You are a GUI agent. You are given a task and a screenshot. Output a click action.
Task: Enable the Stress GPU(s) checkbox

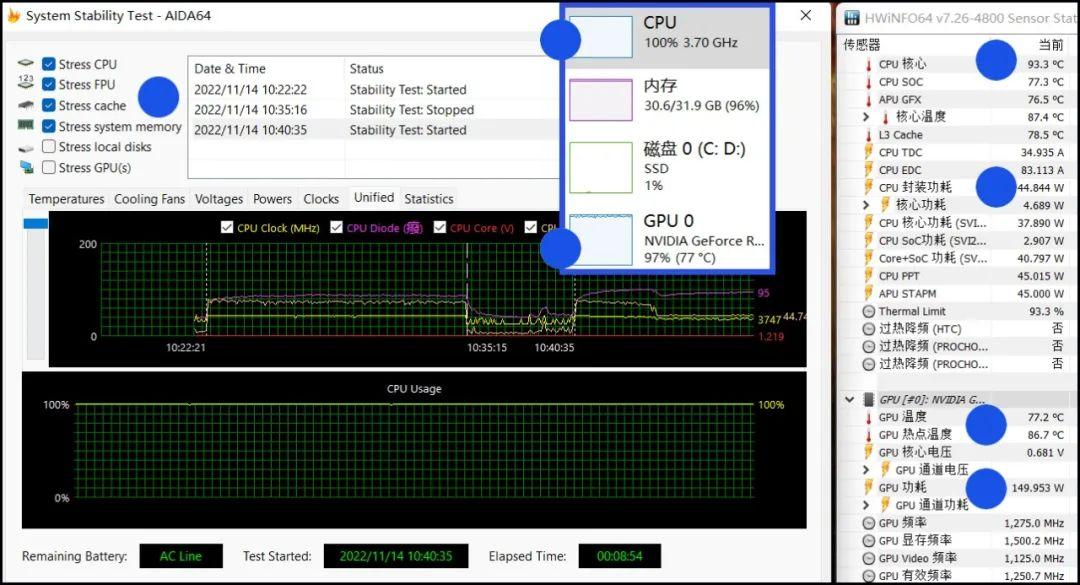49,168
